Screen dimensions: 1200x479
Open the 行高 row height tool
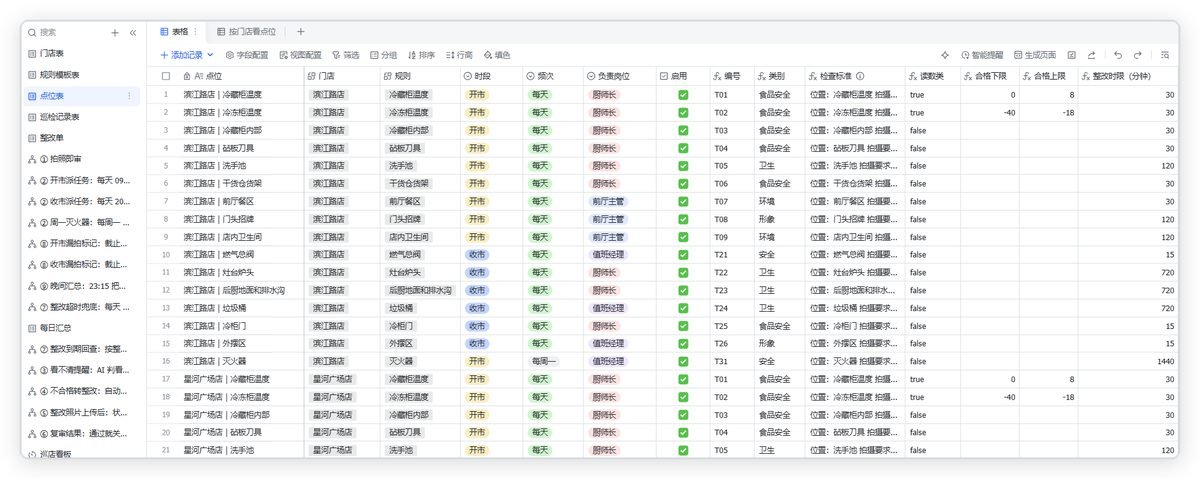(x=459, y=55)
